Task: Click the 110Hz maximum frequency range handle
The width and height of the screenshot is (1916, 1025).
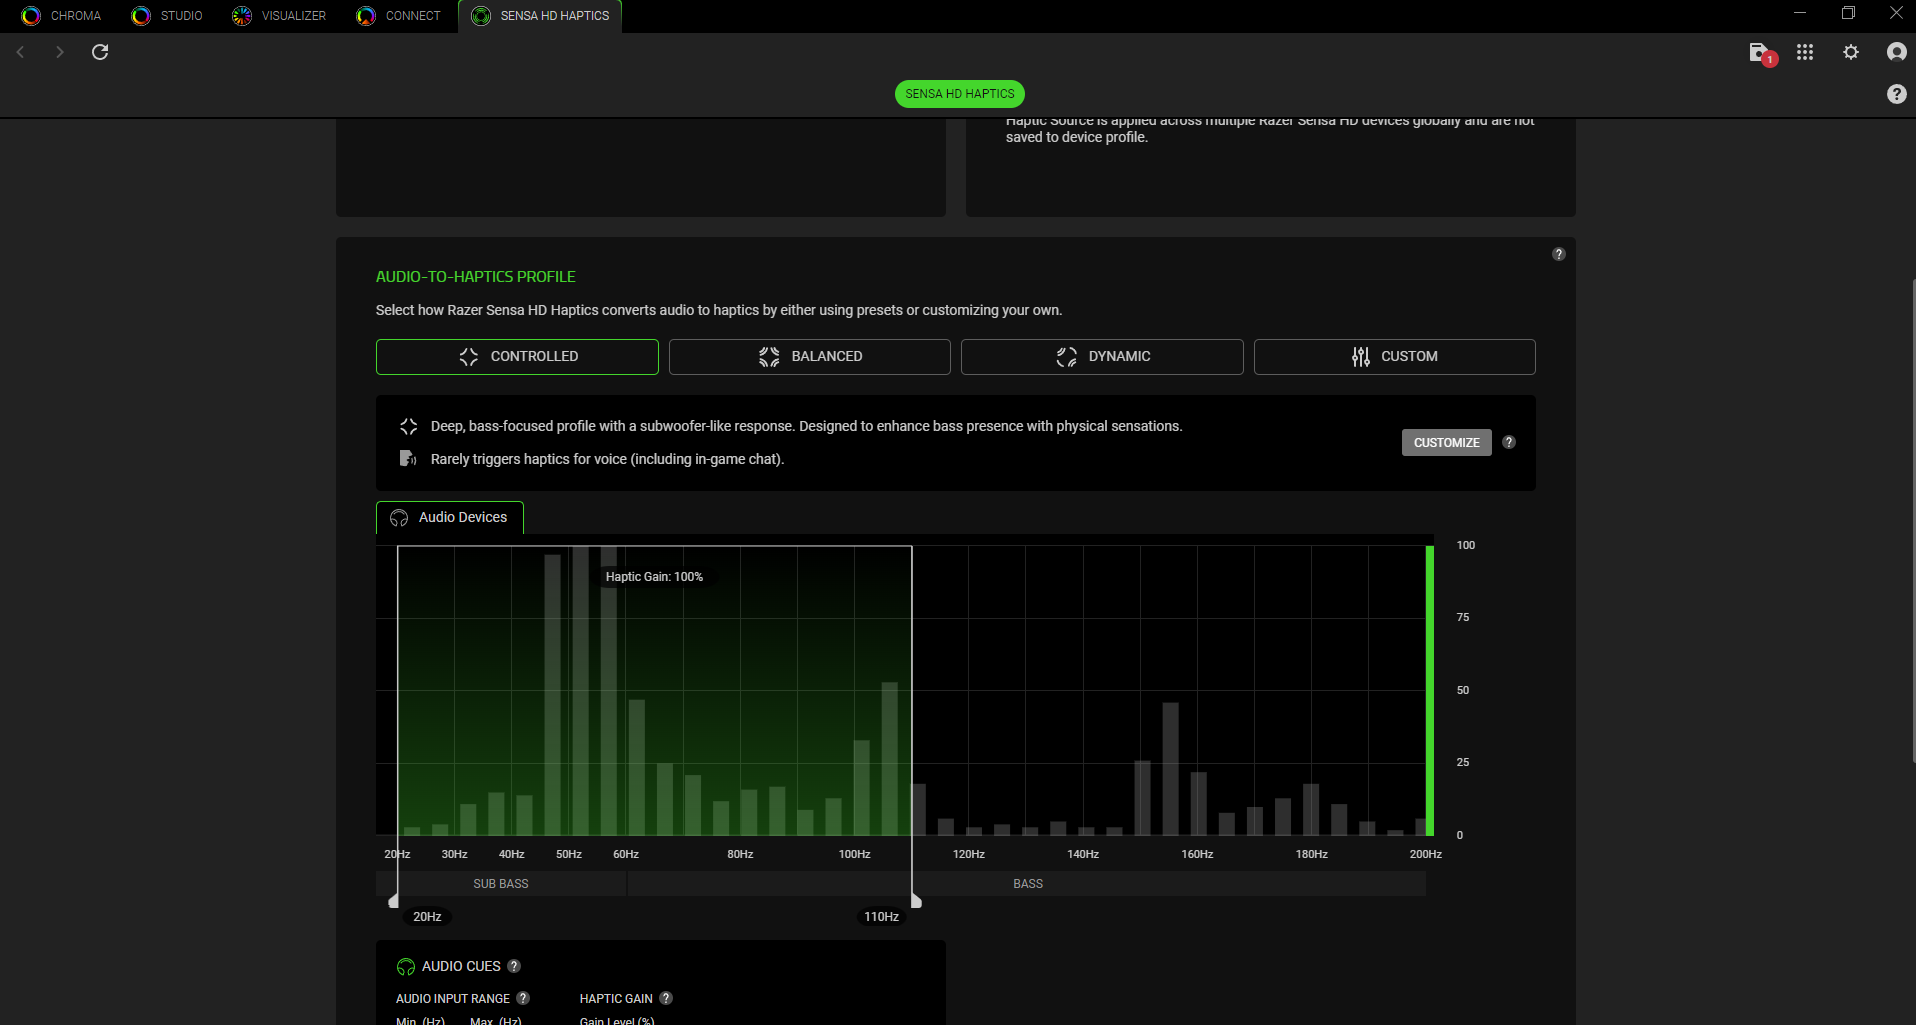Action: click(915, 901)
